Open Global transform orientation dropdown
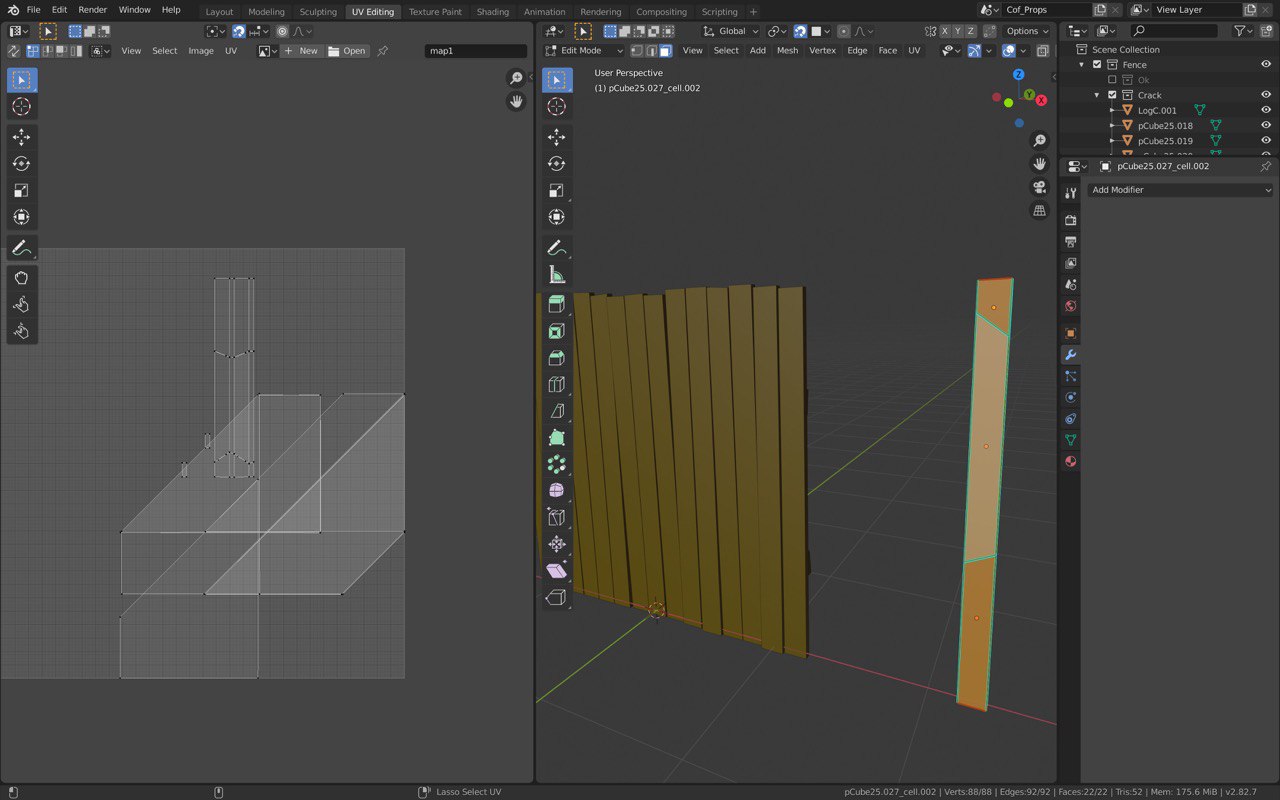 coord(732,31)
